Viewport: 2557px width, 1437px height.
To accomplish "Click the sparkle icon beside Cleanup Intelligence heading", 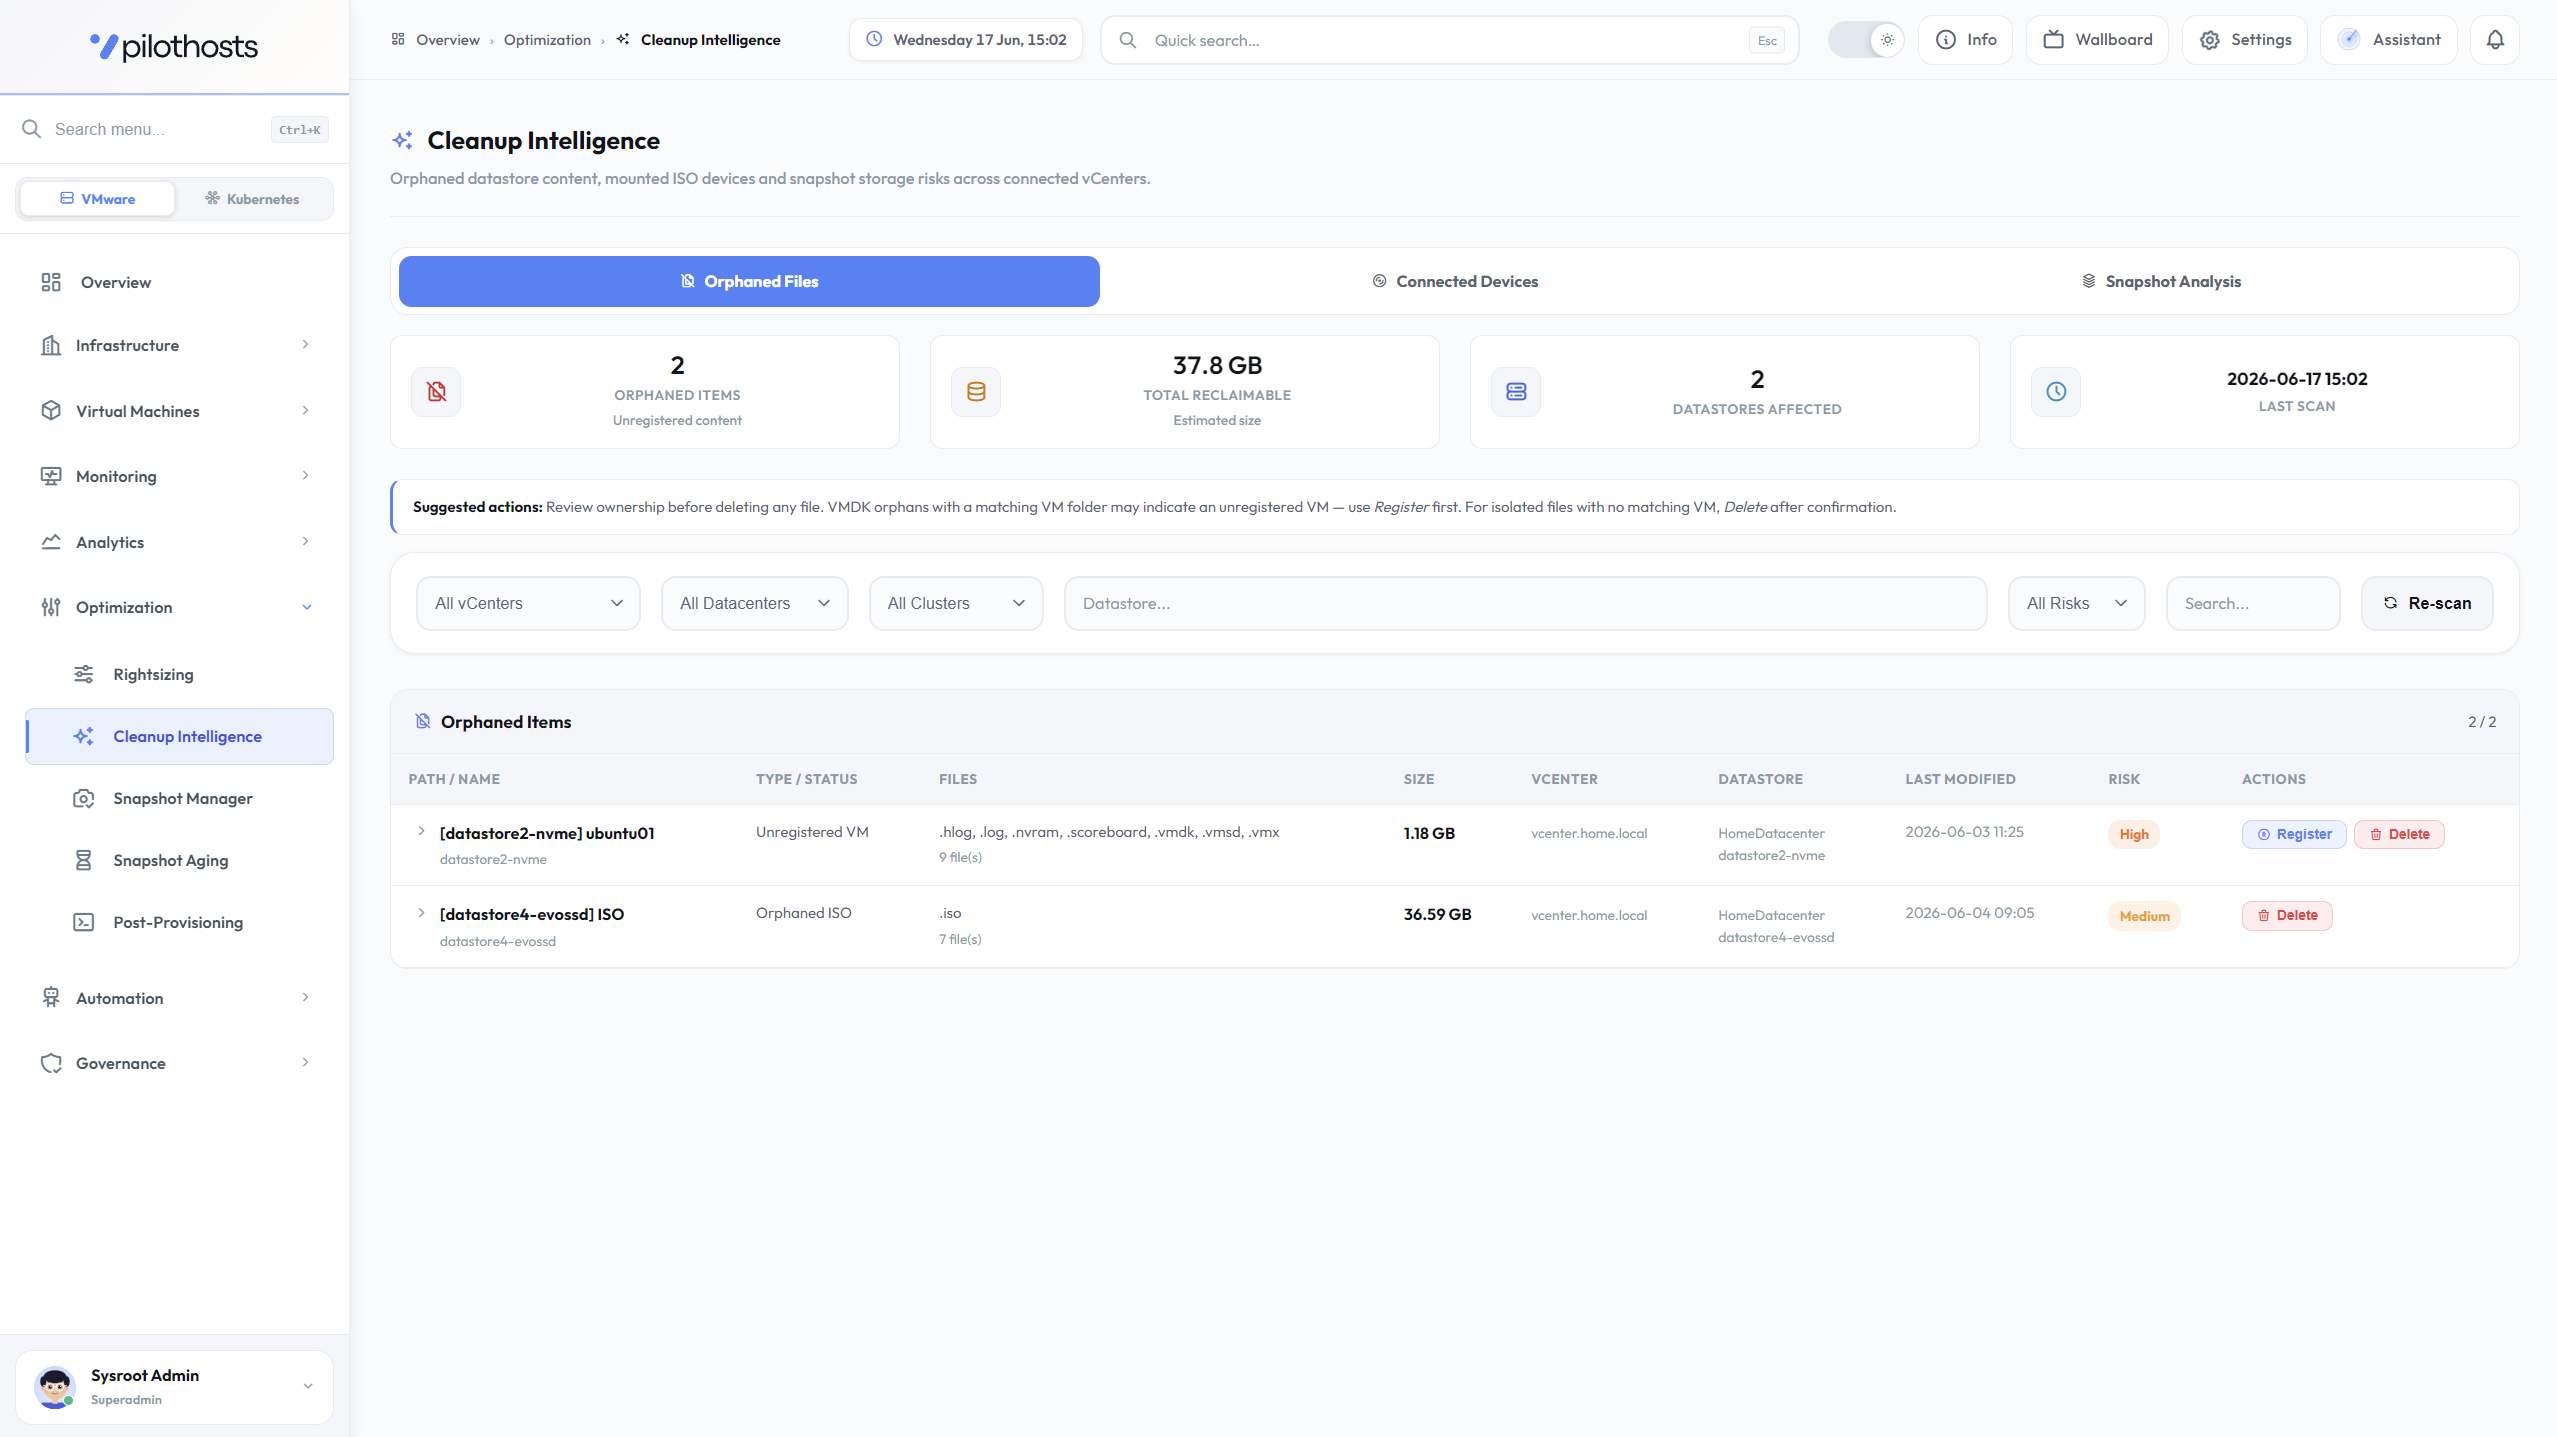I will [x=403, y=140].
